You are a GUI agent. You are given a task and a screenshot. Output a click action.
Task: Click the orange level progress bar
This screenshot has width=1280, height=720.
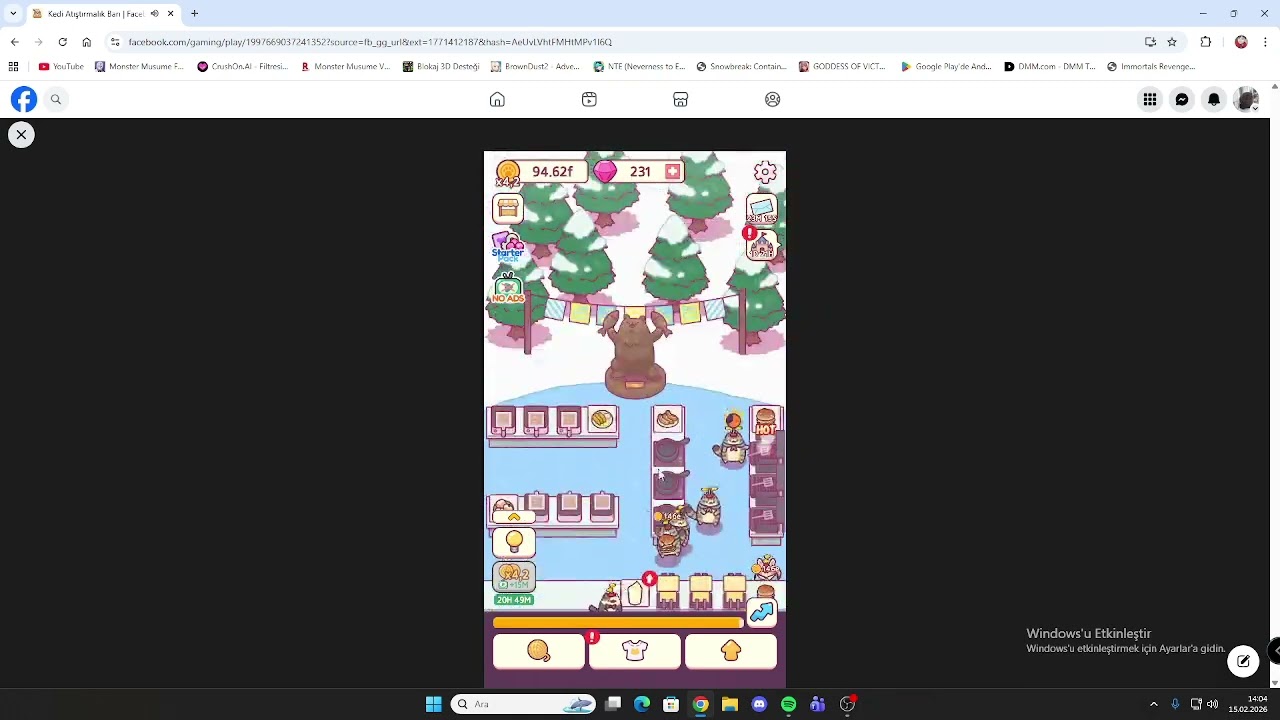coord(618,623)
